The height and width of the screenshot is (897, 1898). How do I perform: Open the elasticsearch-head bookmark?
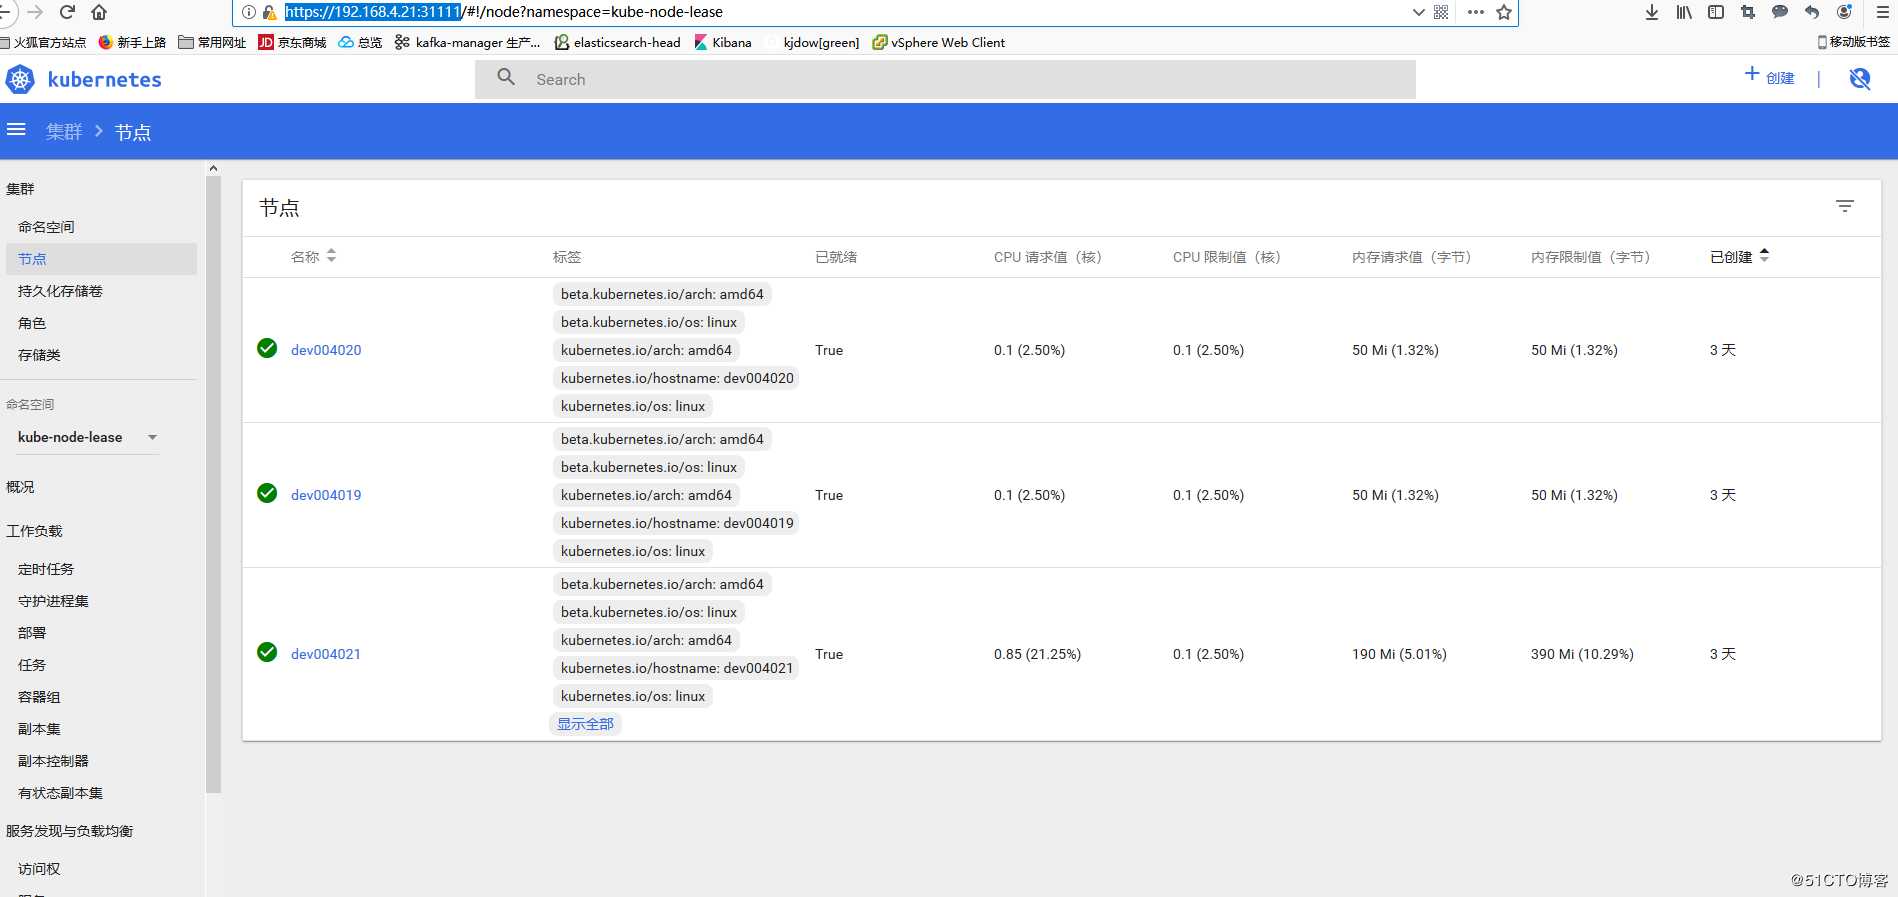coord(618,42)
